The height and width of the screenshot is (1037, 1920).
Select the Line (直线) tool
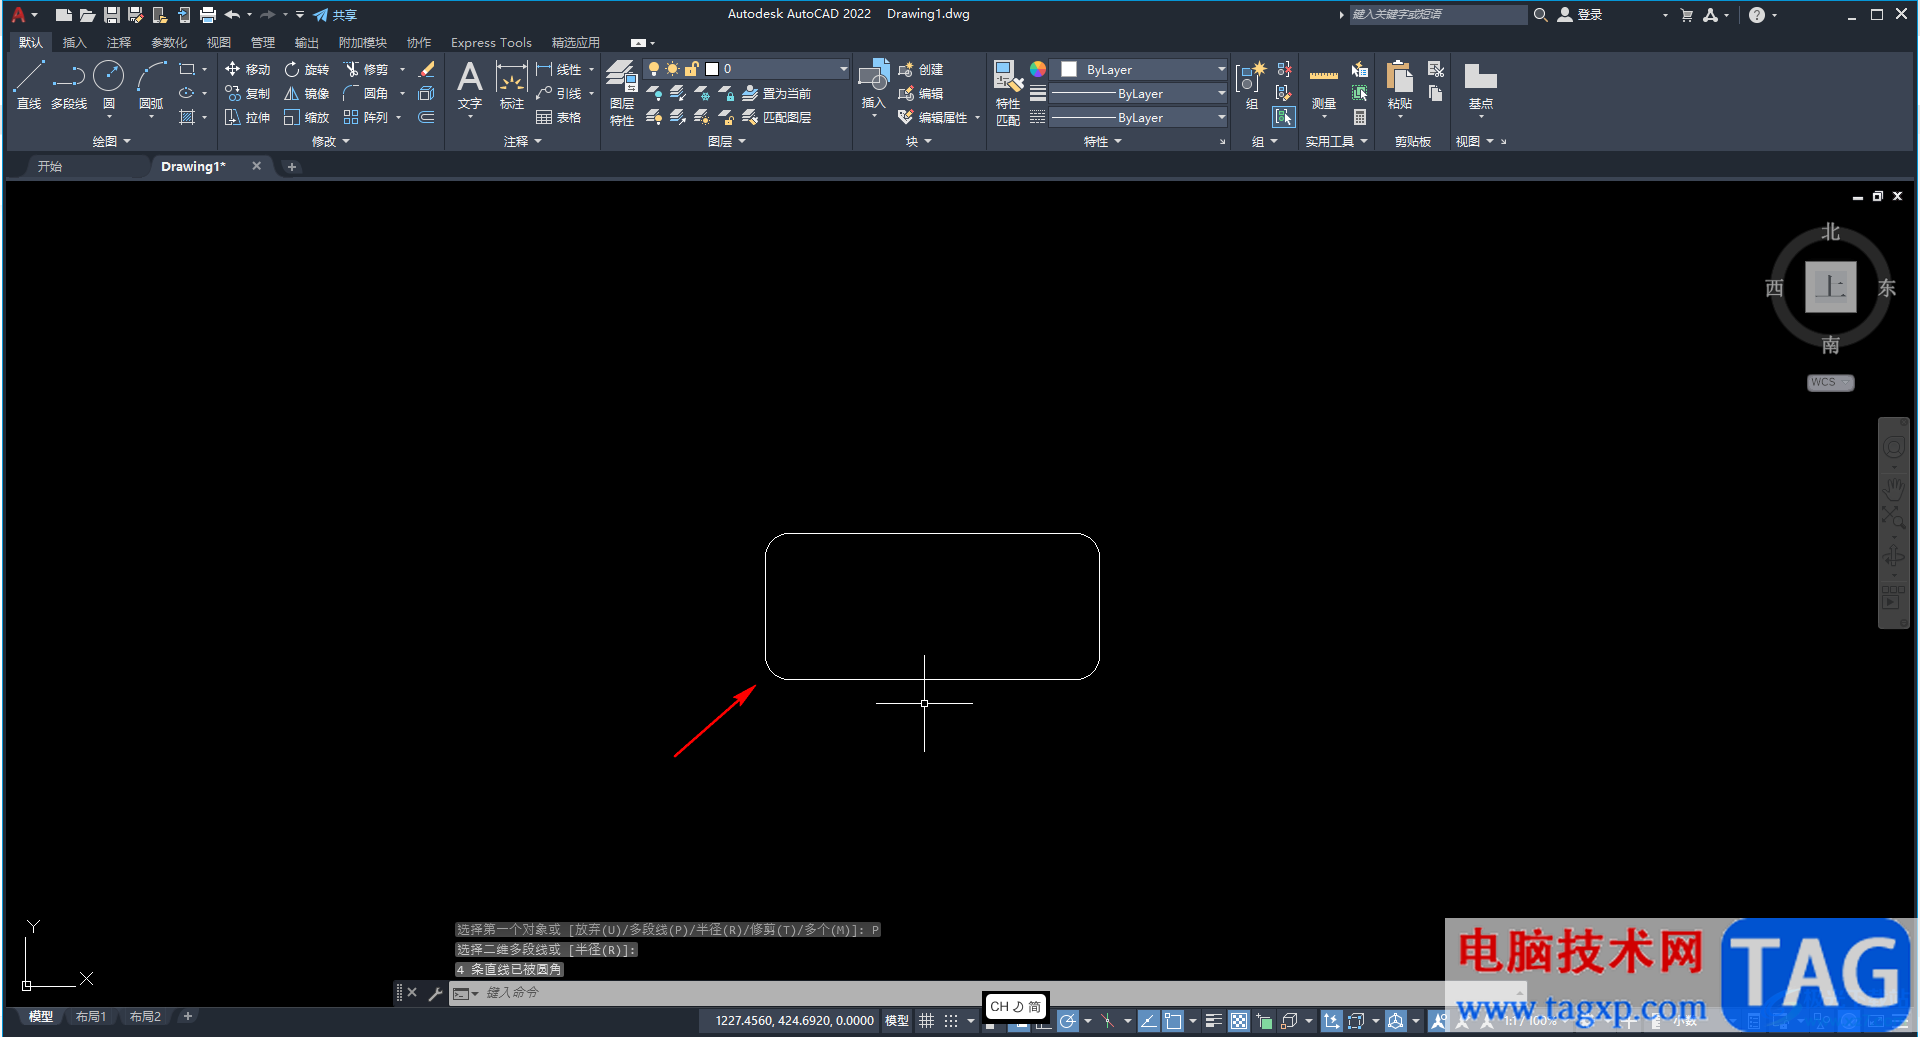pyautogui.click(x=29, y=84)
